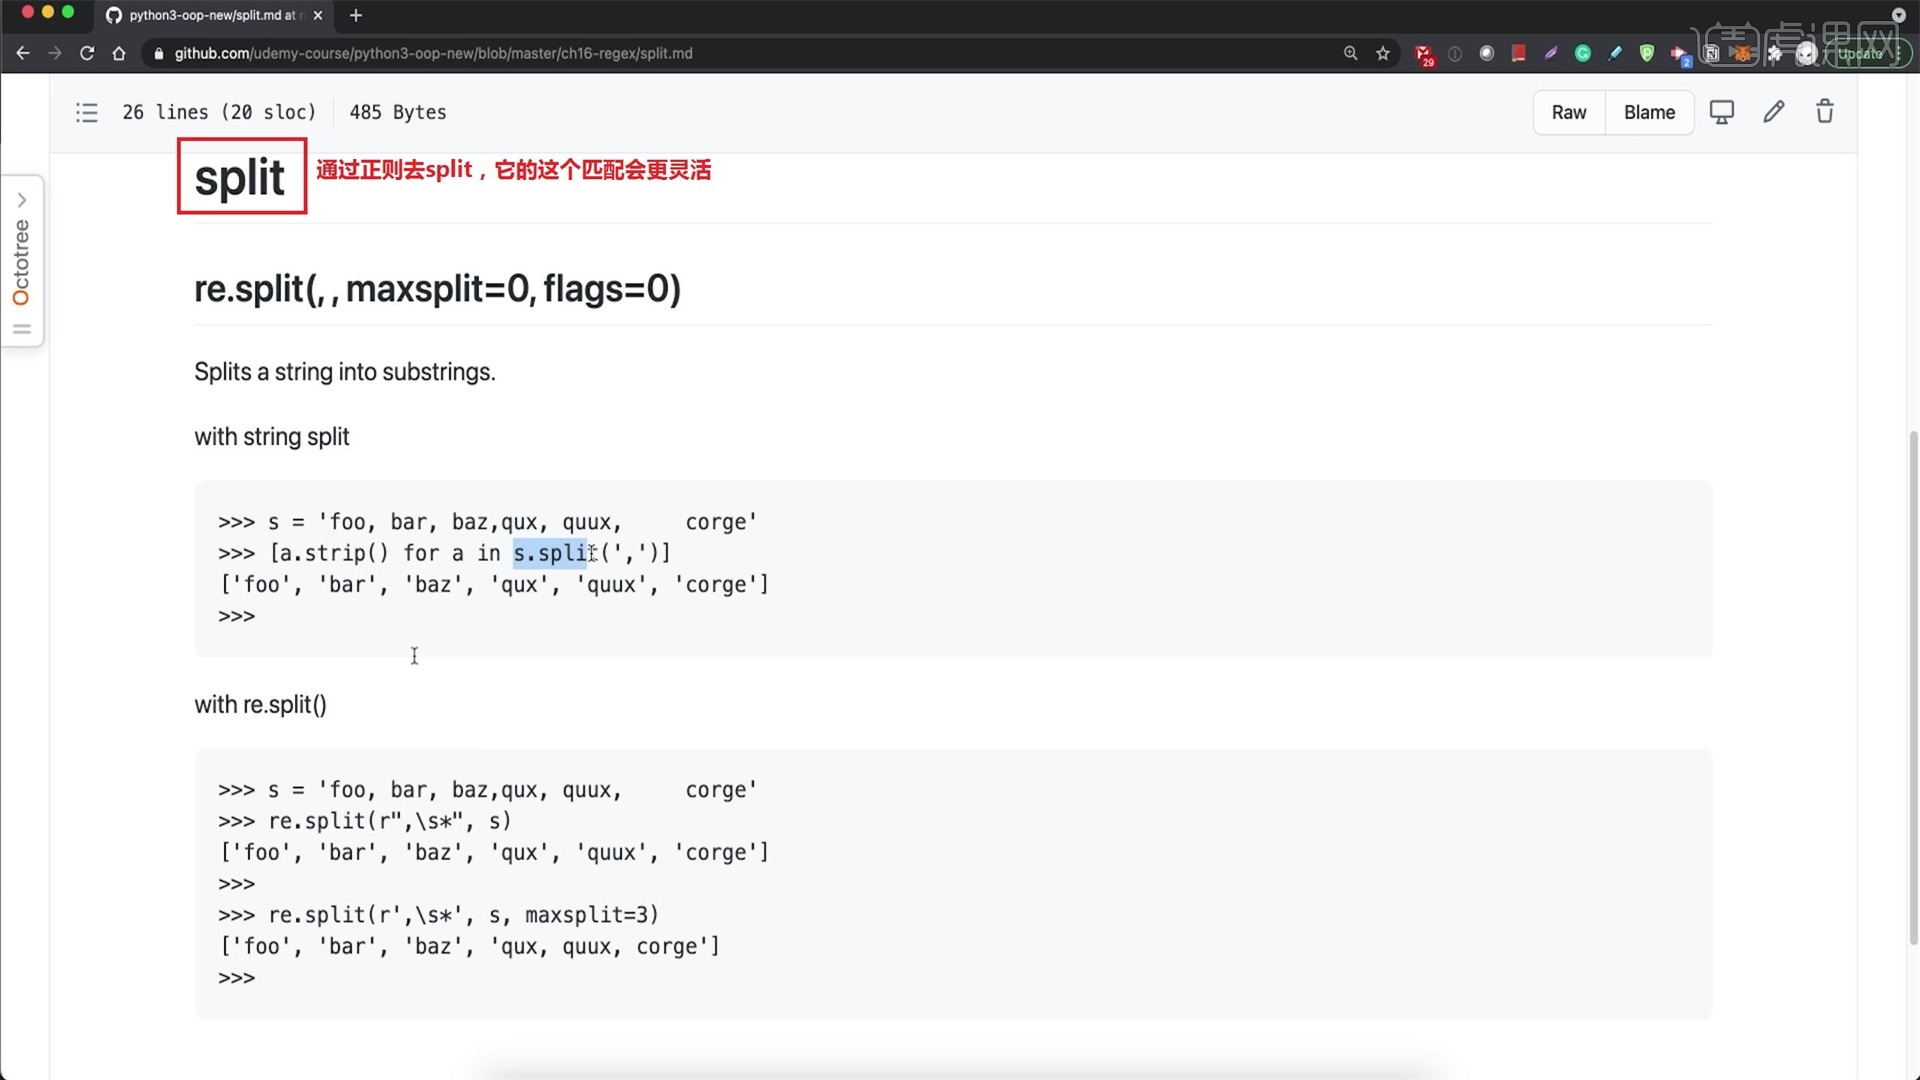This screenshot has height=1080, width=1920.
Task: Click the output line ending 'qux, quux, corge']'
Action: (469, 946)
